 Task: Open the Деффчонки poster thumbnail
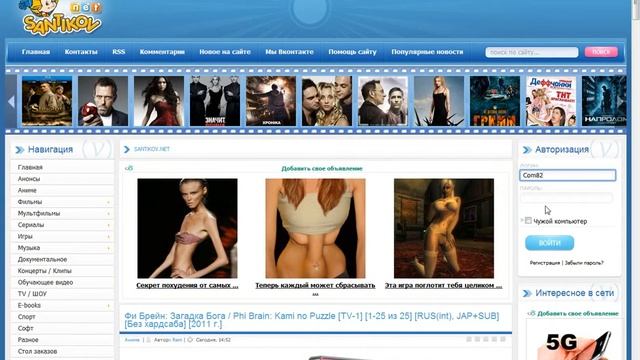[551, 101]
